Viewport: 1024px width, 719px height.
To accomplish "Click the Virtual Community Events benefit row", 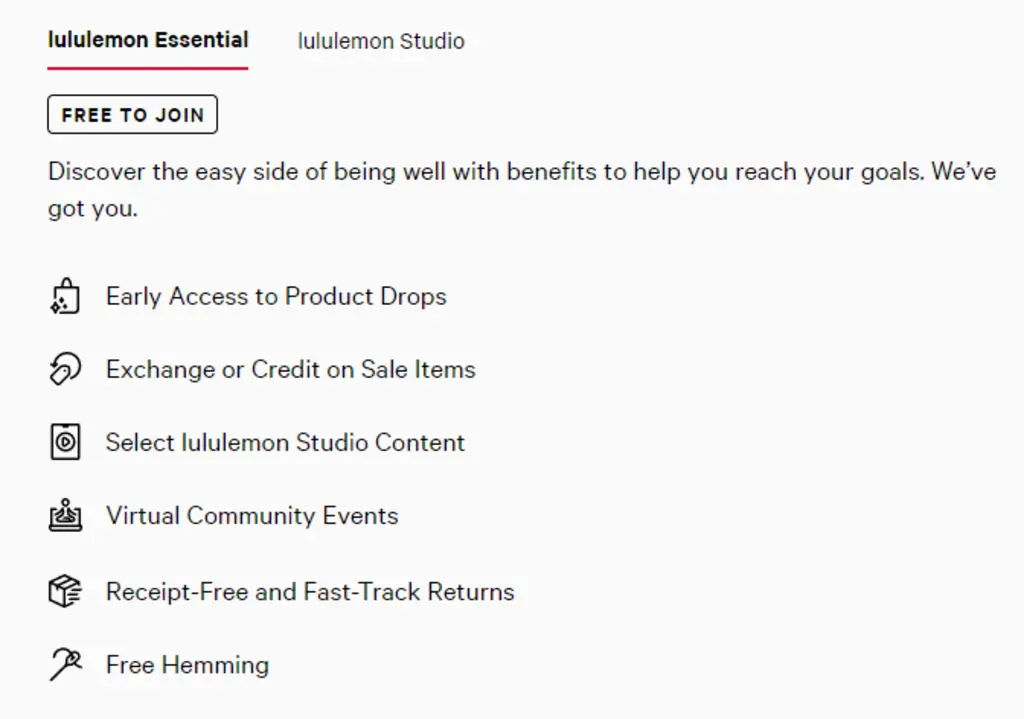I will 230,515.
